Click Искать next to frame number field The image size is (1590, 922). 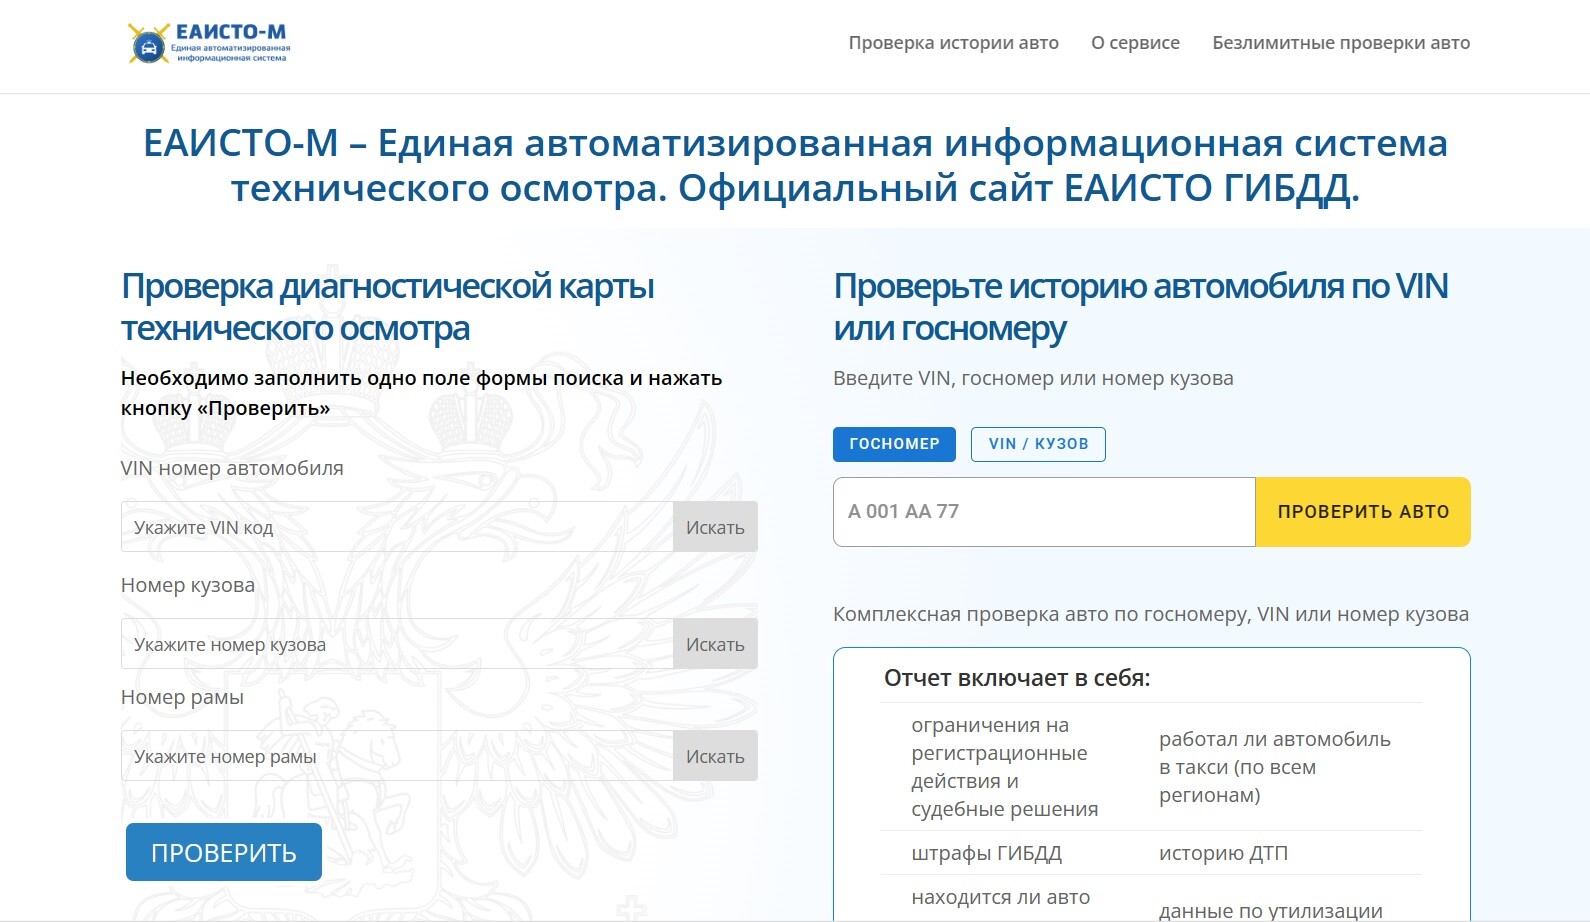pos(715,756)
